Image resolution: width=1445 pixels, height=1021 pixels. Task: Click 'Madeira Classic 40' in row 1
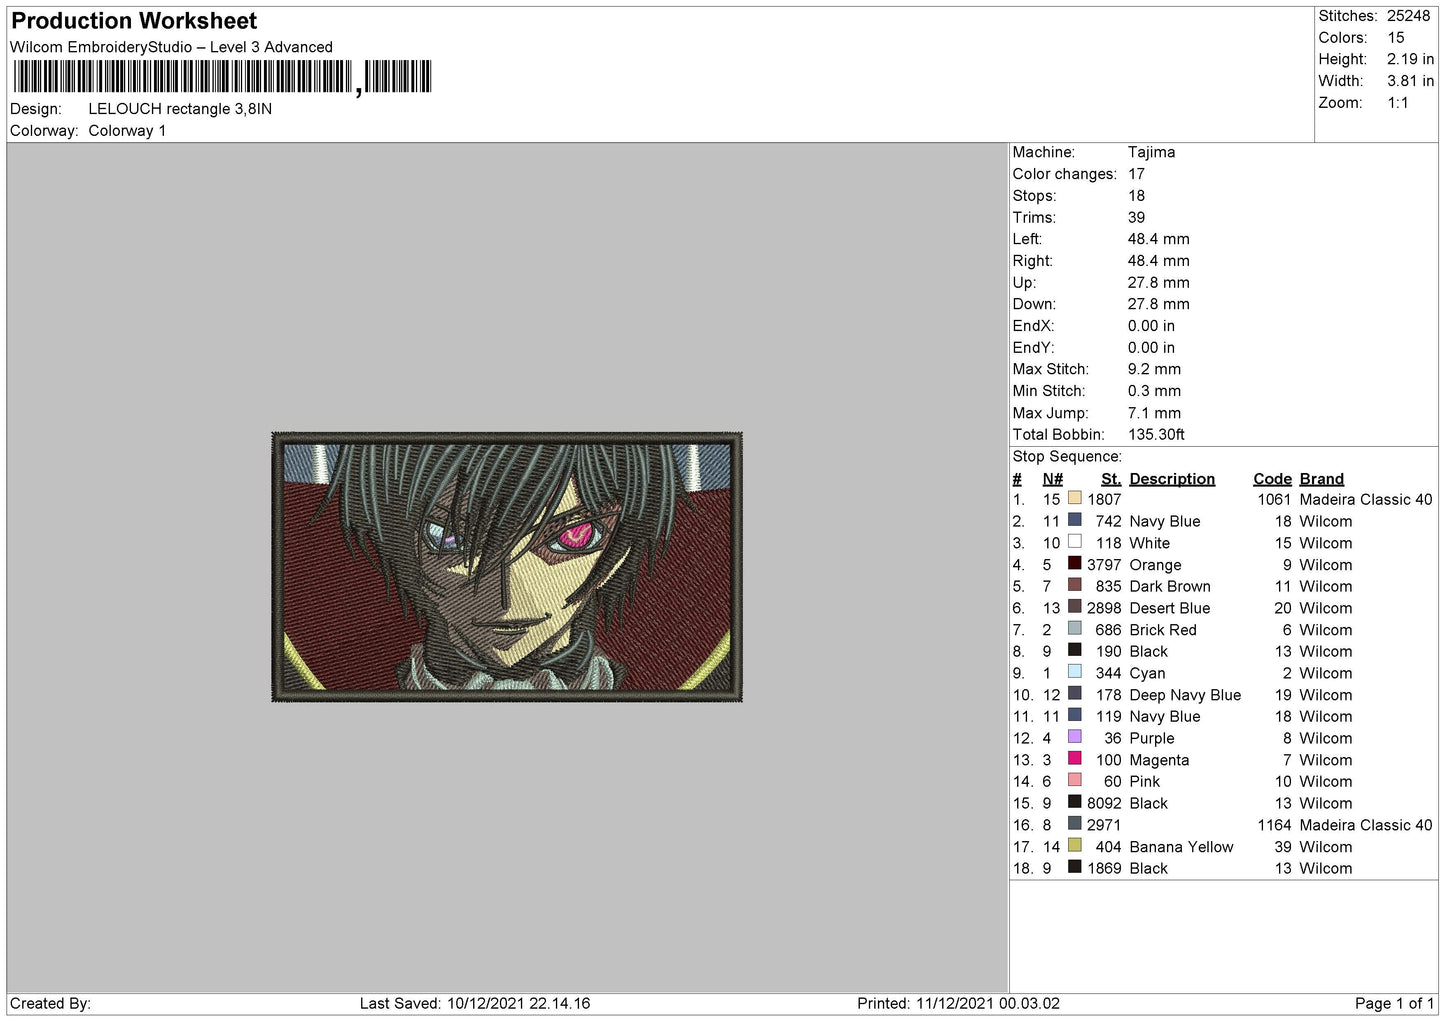[1366, 499]
